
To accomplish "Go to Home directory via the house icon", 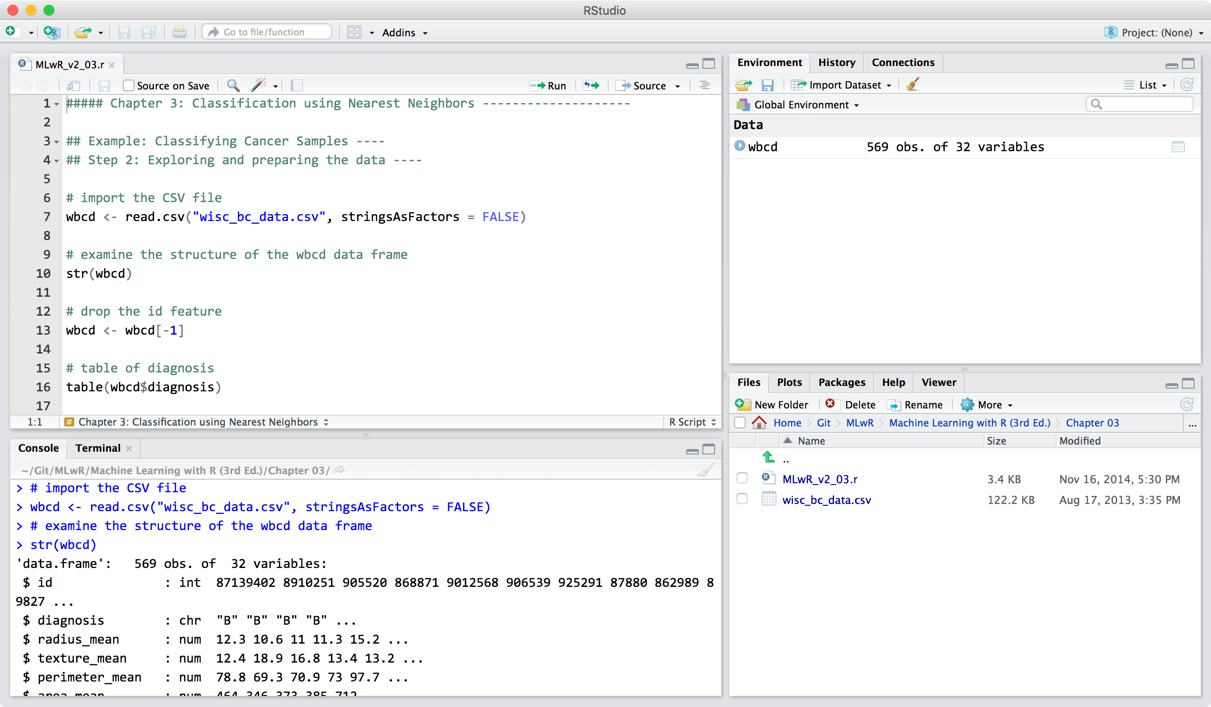I will [x=759, y=423].
